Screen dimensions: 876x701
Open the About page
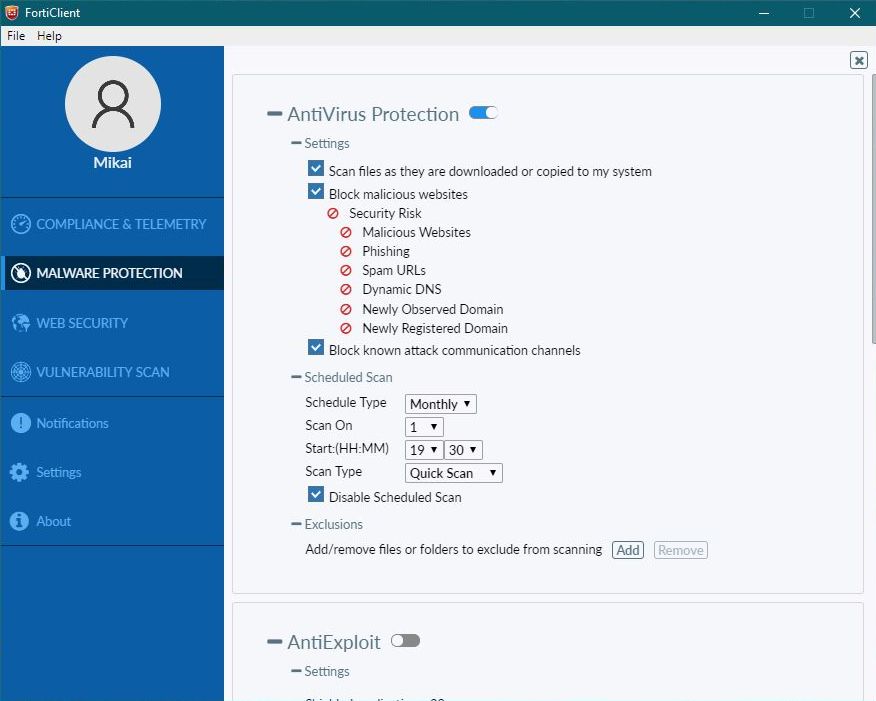click(x=112, y=521)
